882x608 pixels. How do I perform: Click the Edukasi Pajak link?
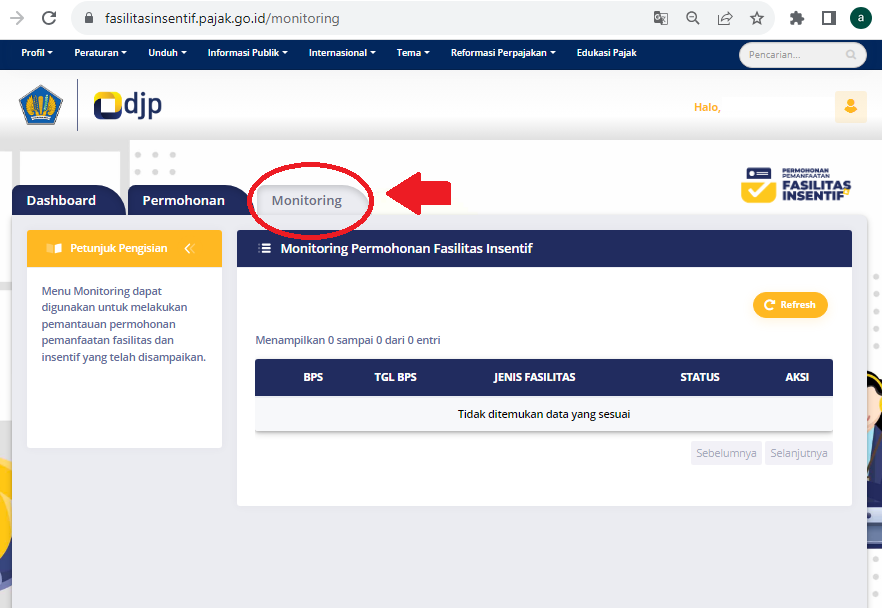click(606, 53)
